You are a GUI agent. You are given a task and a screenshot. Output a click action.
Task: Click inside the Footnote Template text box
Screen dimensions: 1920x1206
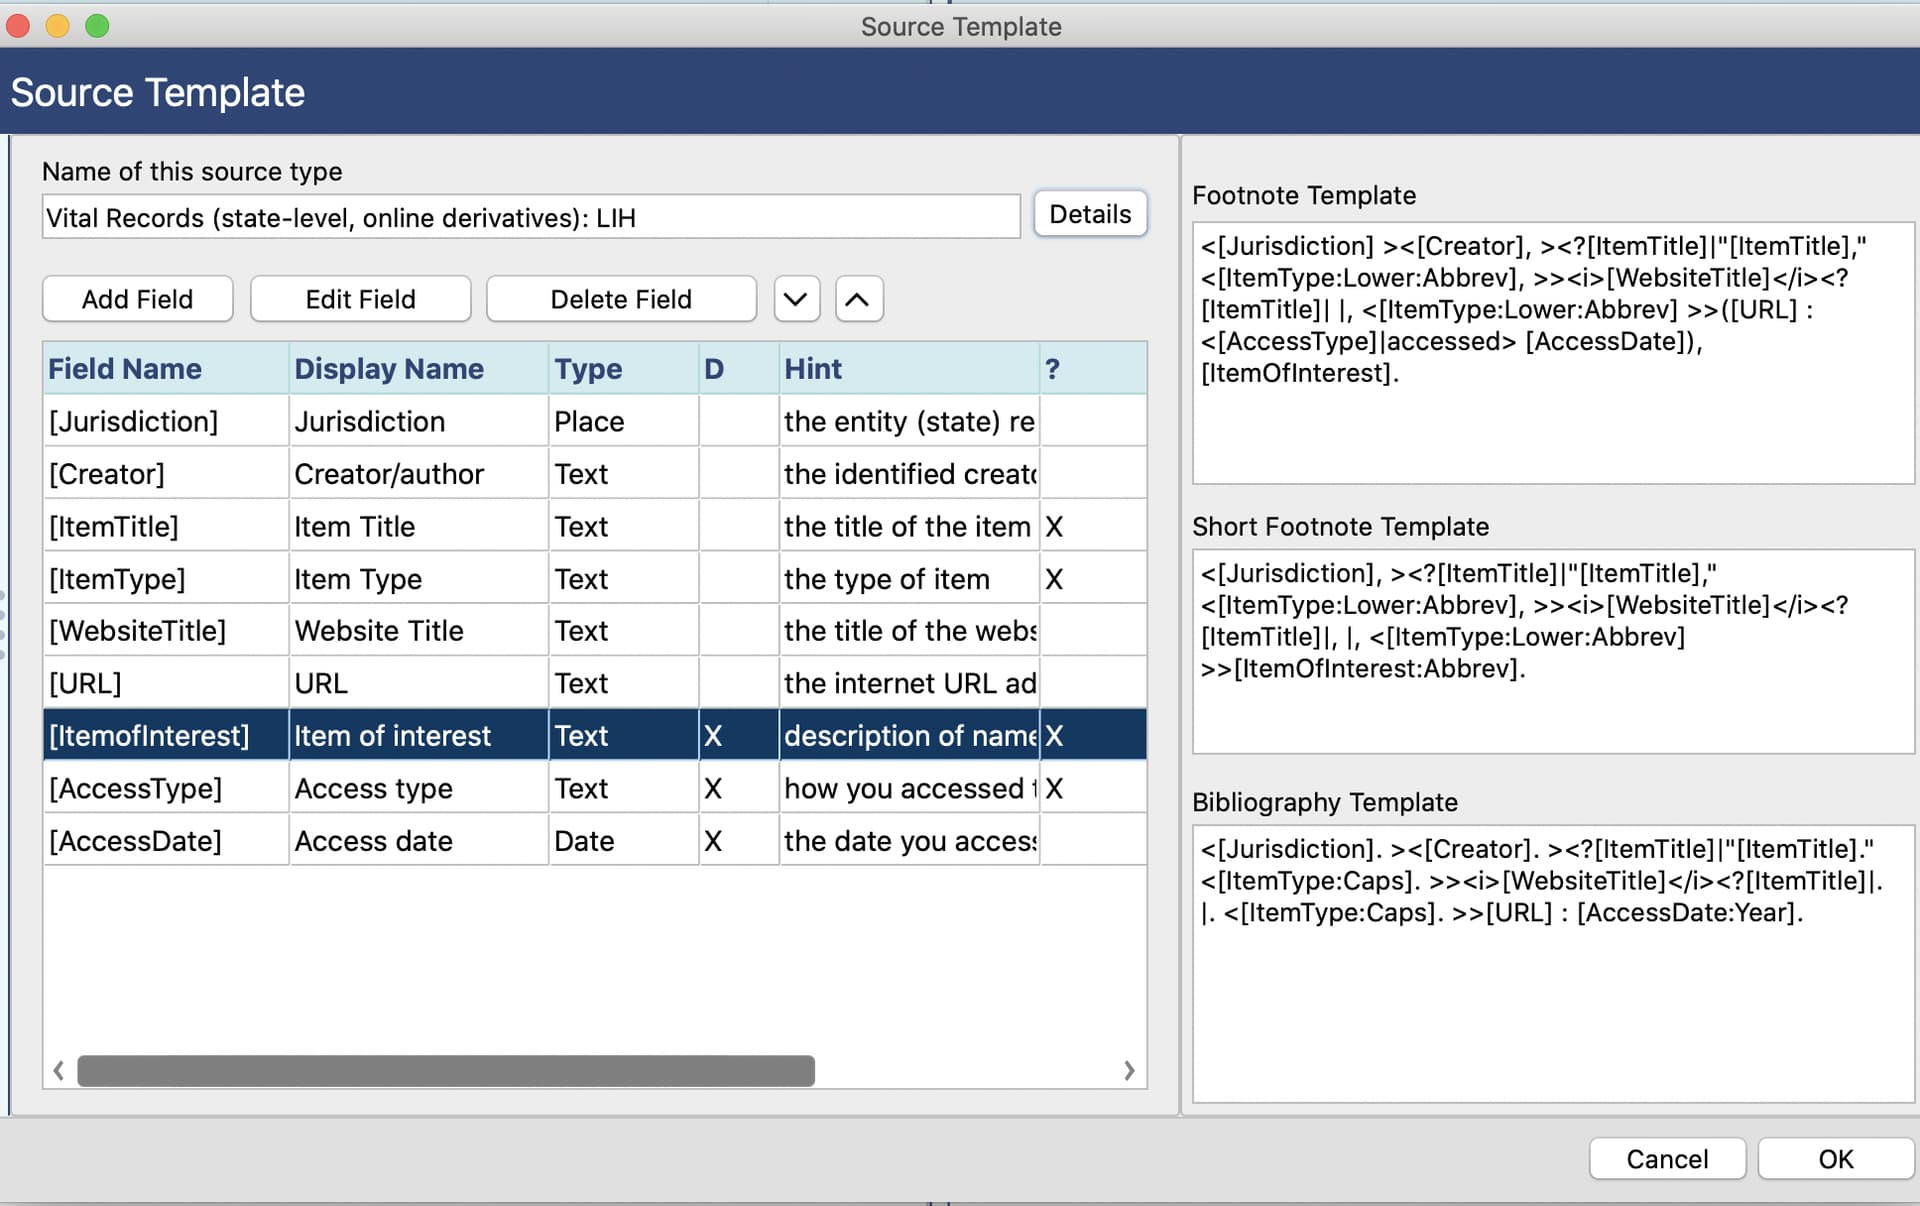(x=1552, y=430)
